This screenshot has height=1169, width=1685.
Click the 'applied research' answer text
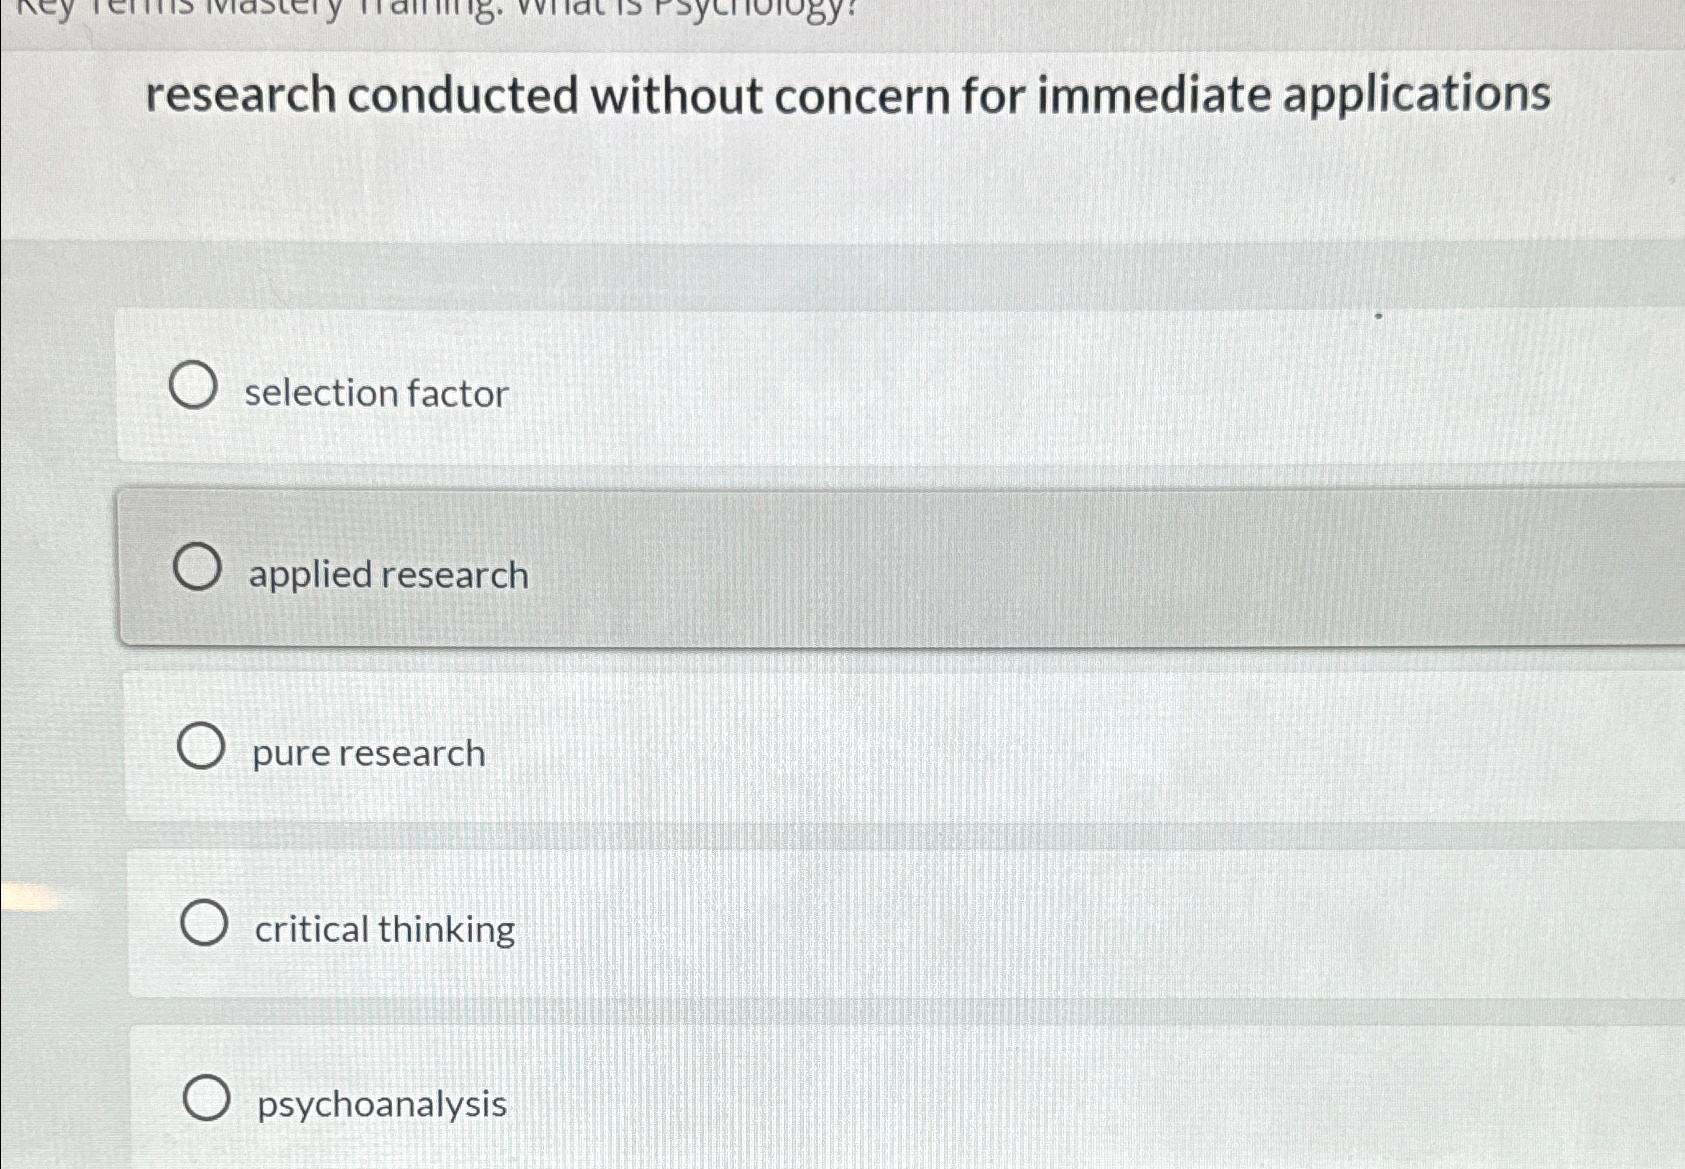click(388, 575)
